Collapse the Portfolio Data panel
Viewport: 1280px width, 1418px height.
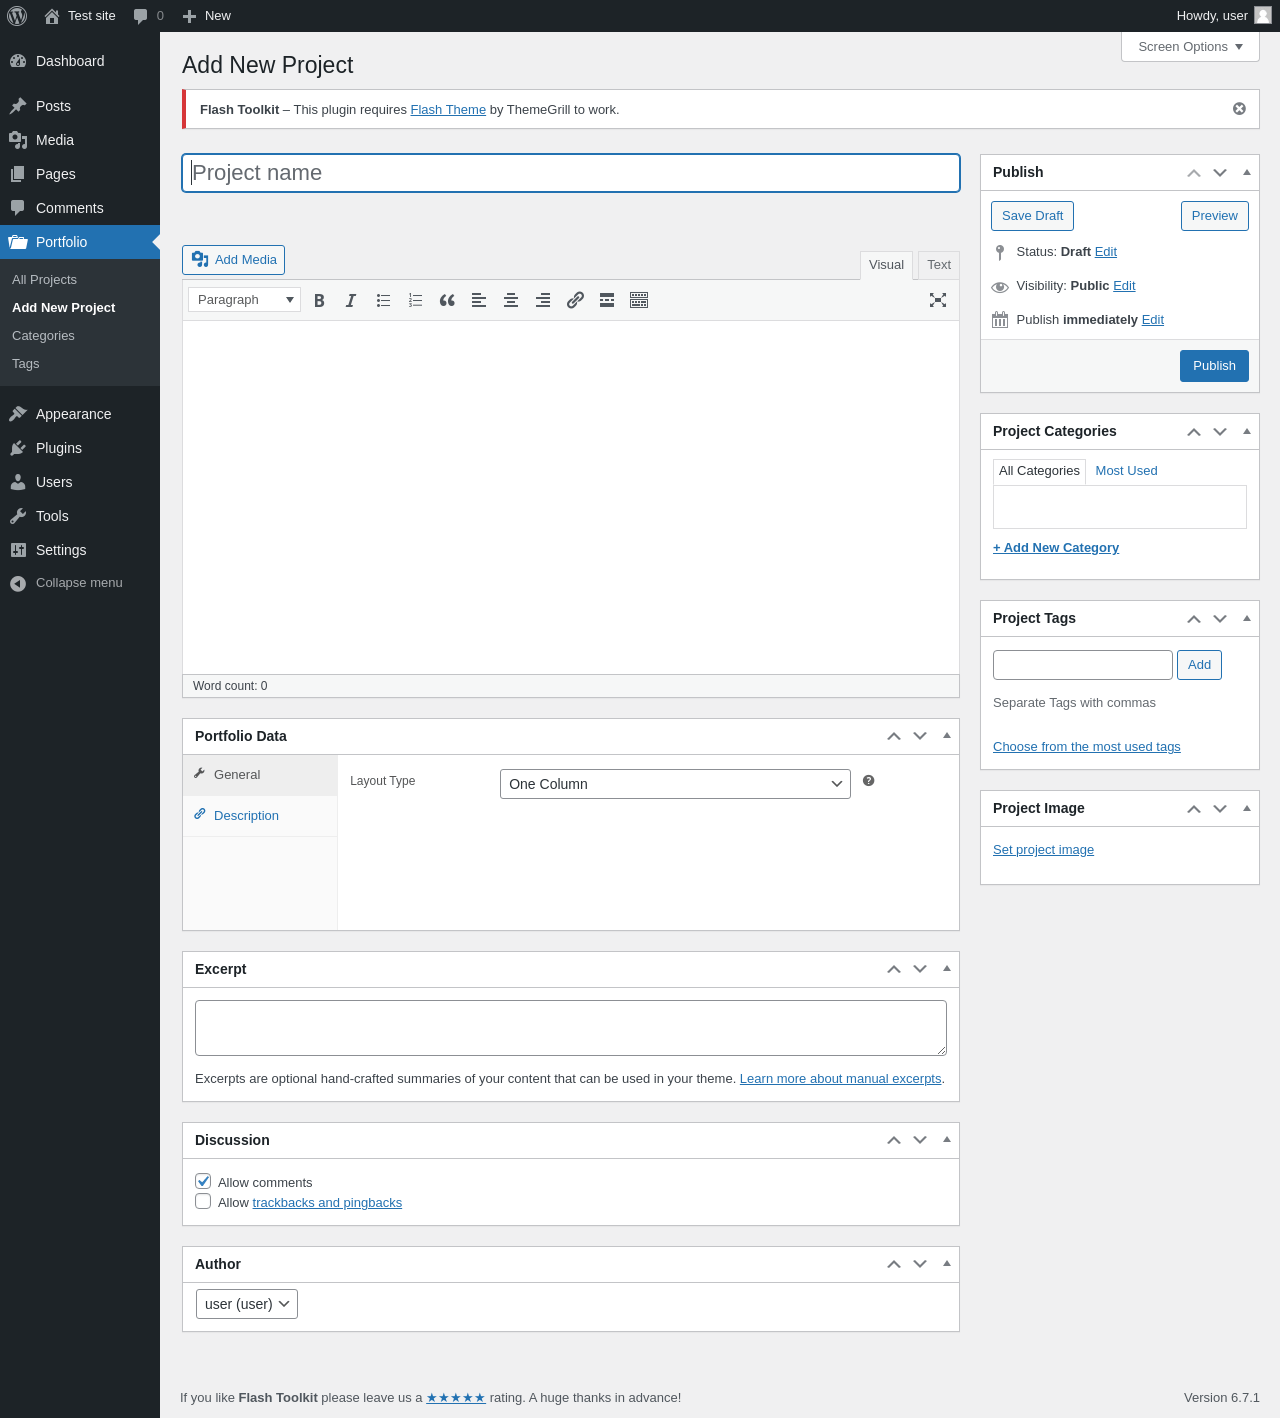[x=947, y=735]
